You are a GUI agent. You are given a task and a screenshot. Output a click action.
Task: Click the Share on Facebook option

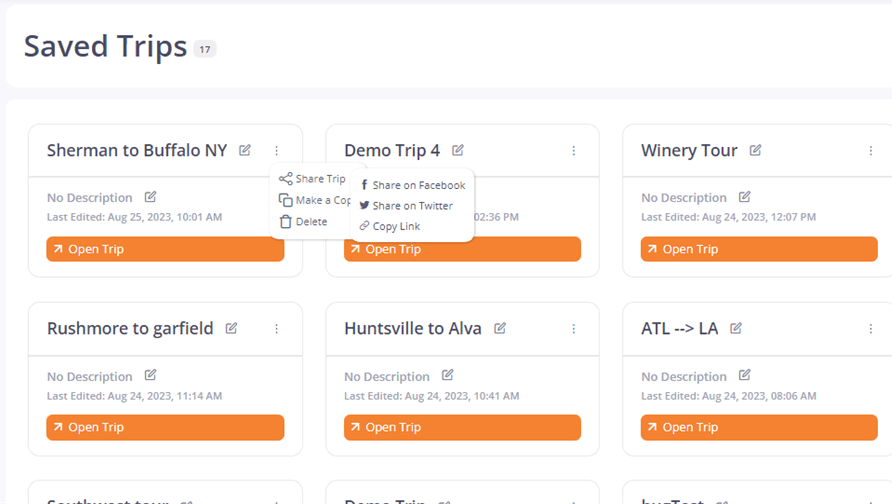point(413,185)
